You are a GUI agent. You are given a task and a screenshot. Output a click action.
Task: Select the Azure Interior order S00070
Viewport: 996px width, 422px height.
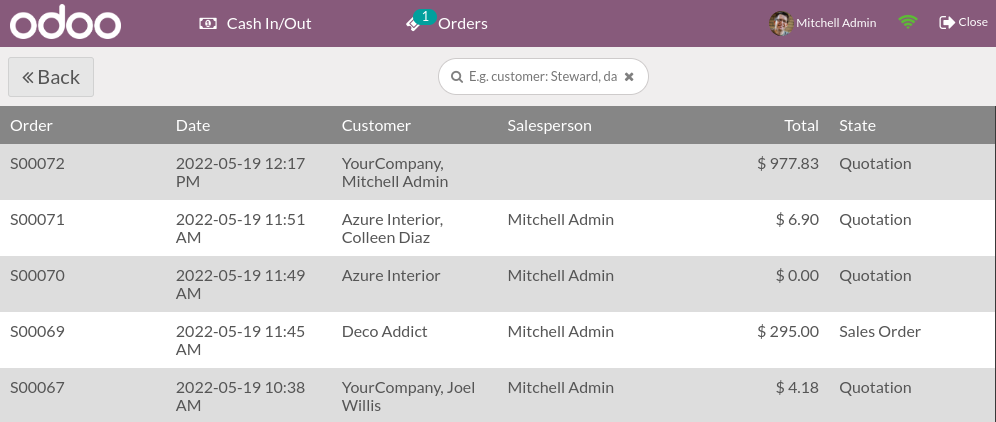pos(38,276)
